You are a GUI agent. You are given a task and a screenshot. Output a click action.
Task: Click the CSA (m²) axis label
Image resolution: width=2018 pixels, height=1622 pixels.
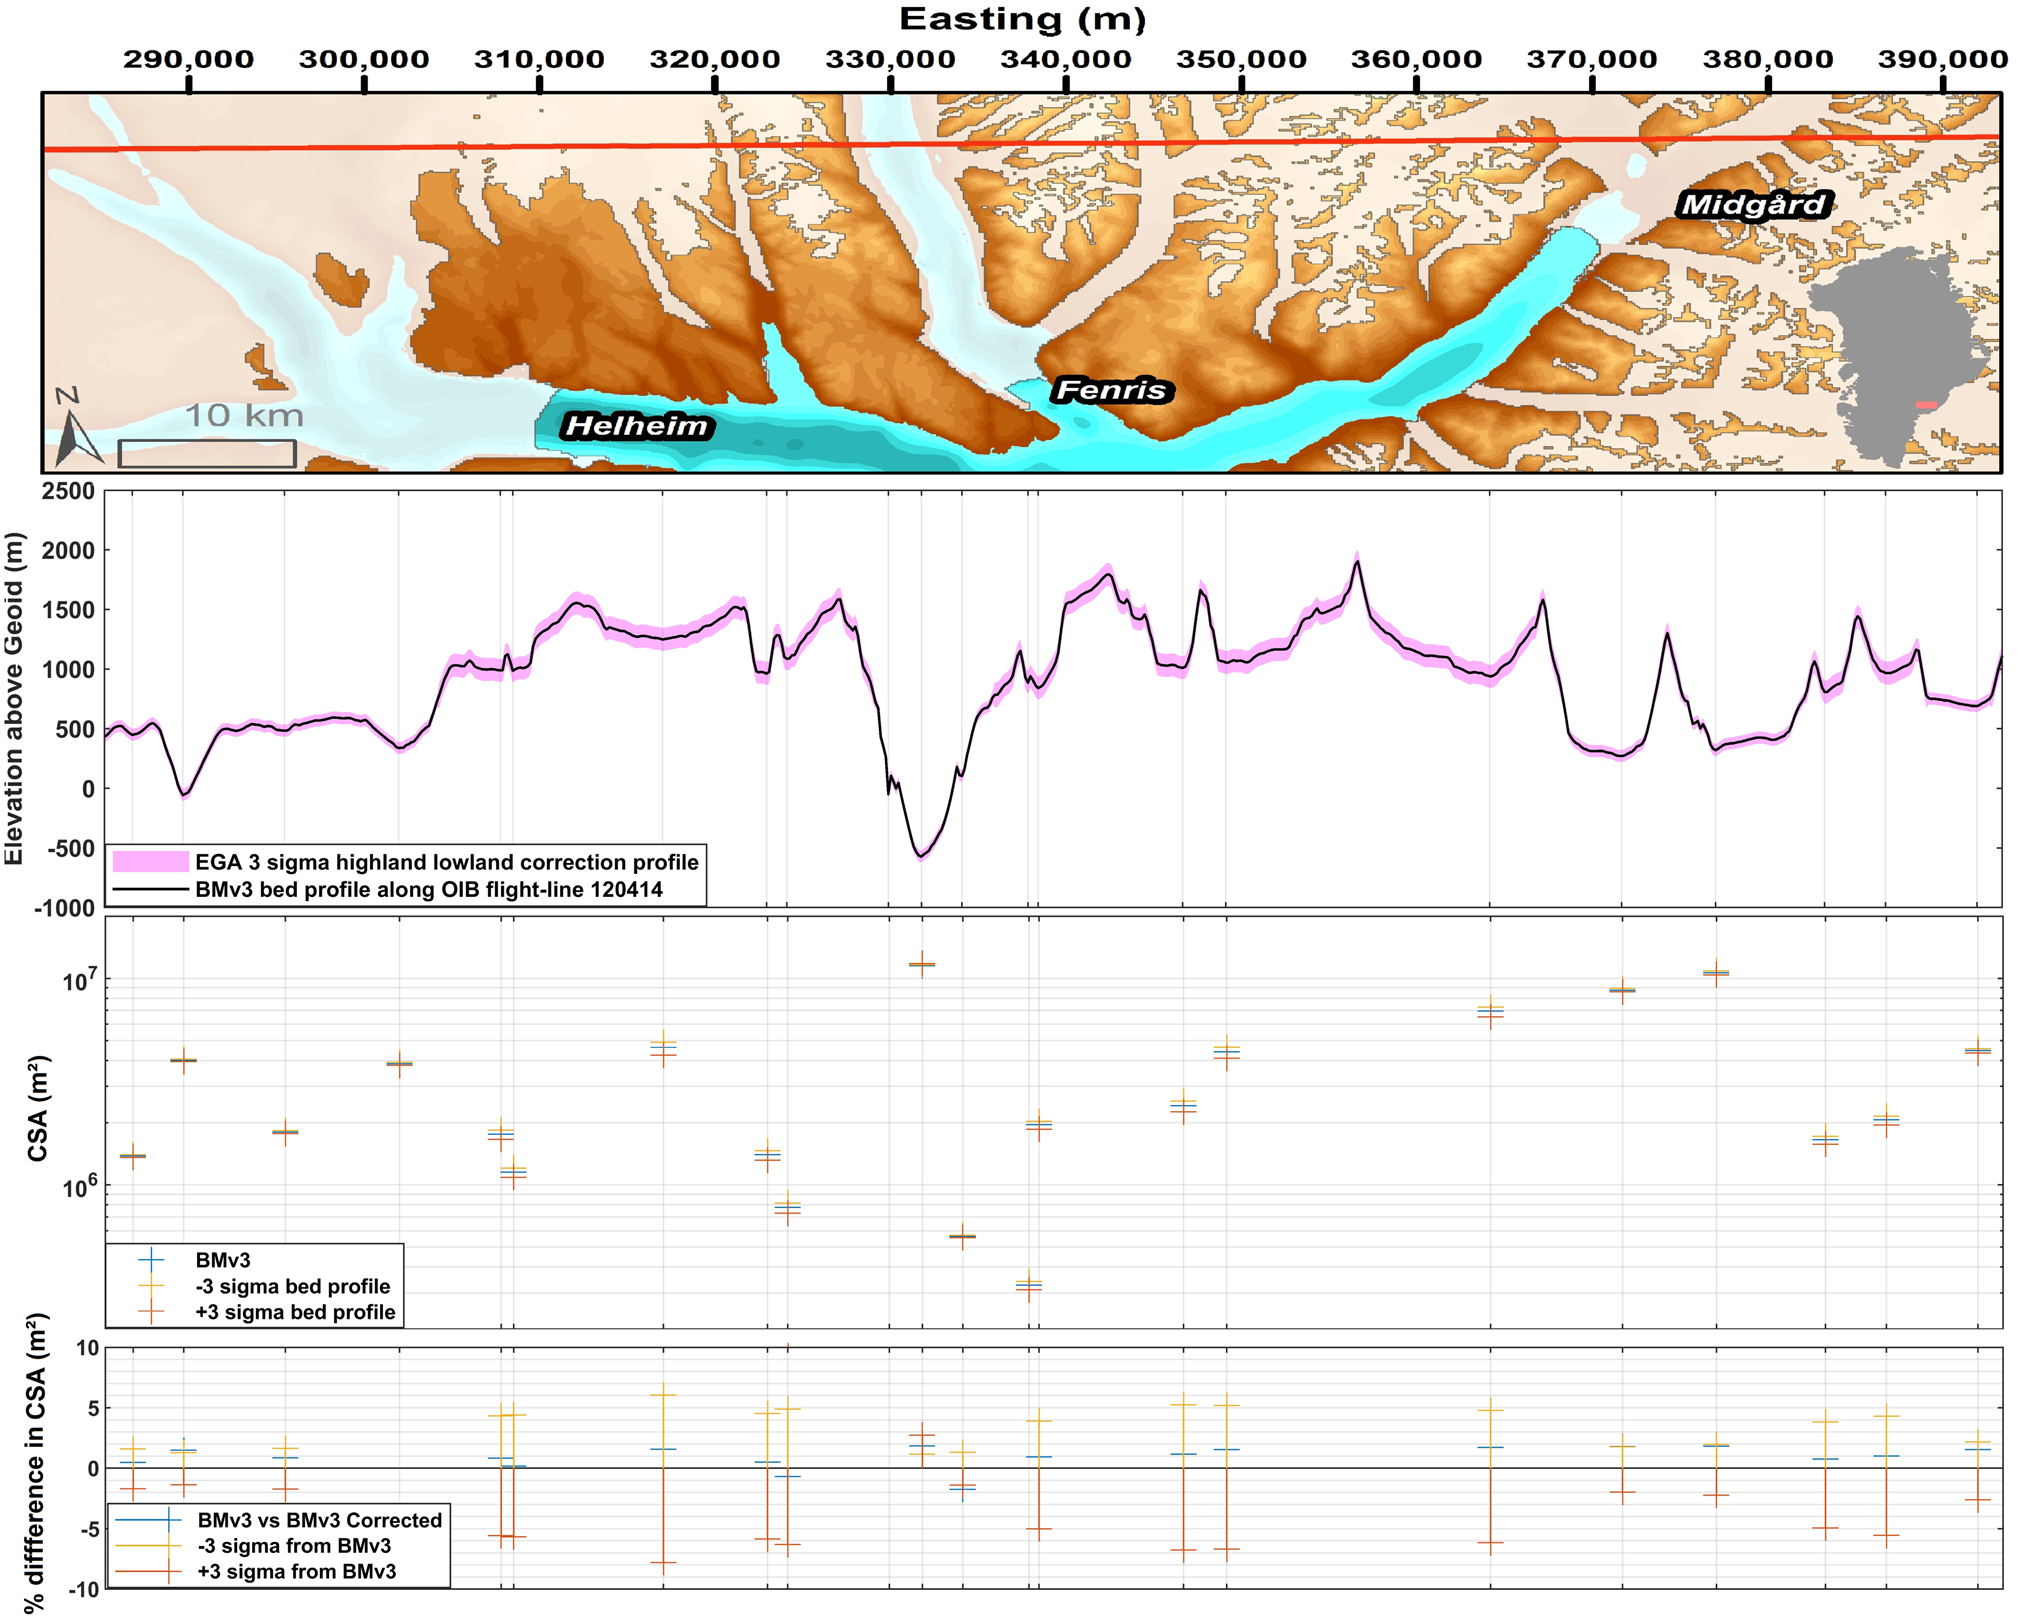(x=38, y=1107)
